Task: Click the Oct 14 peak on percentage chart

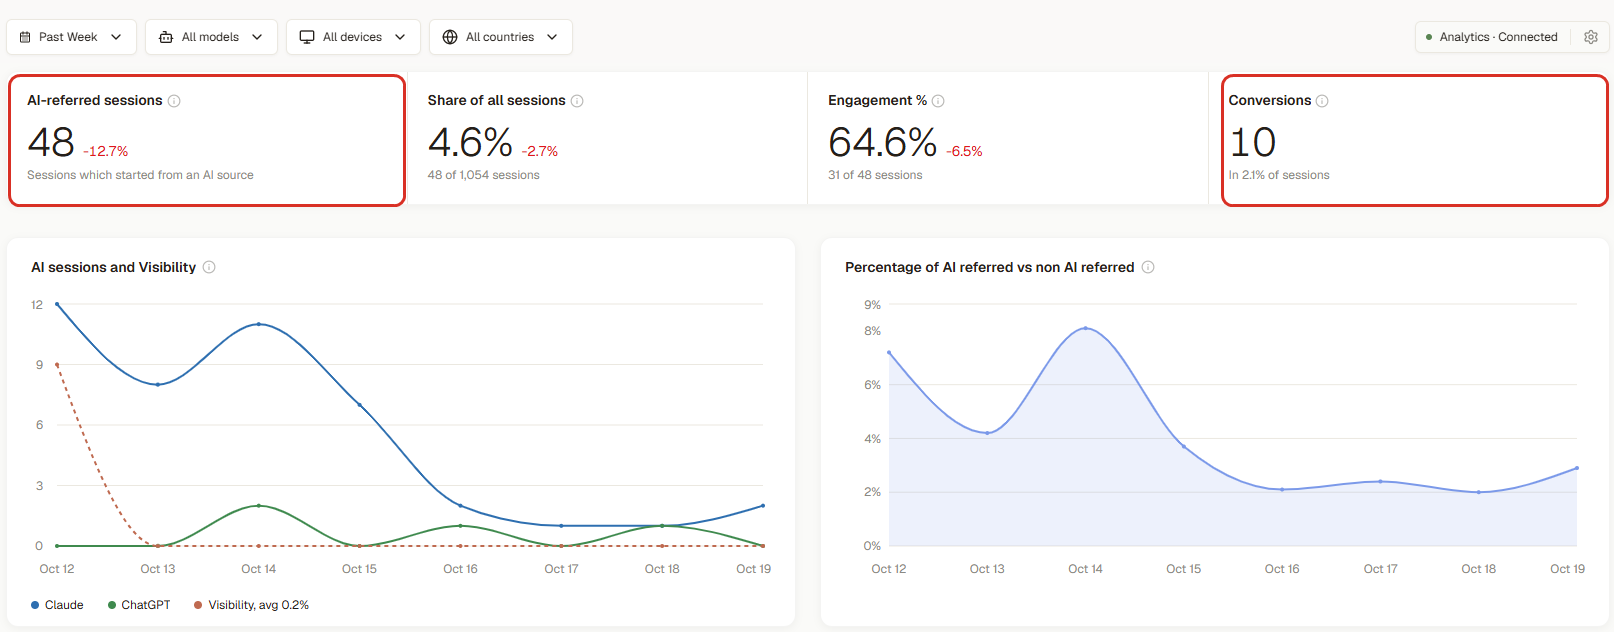Action: pyautogui.click(x=1086, y=328)
